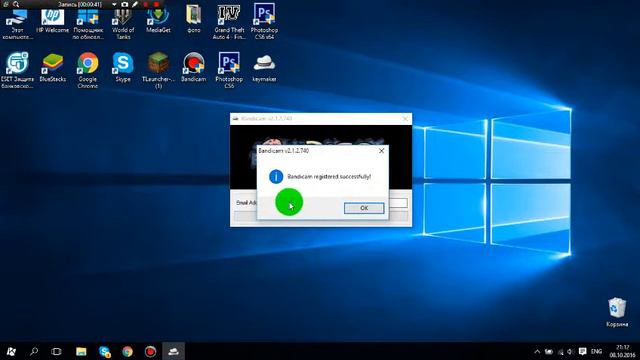Select the Skype desktop shortcut
This screenshot has height=360, width=640.
pos(123,67)
